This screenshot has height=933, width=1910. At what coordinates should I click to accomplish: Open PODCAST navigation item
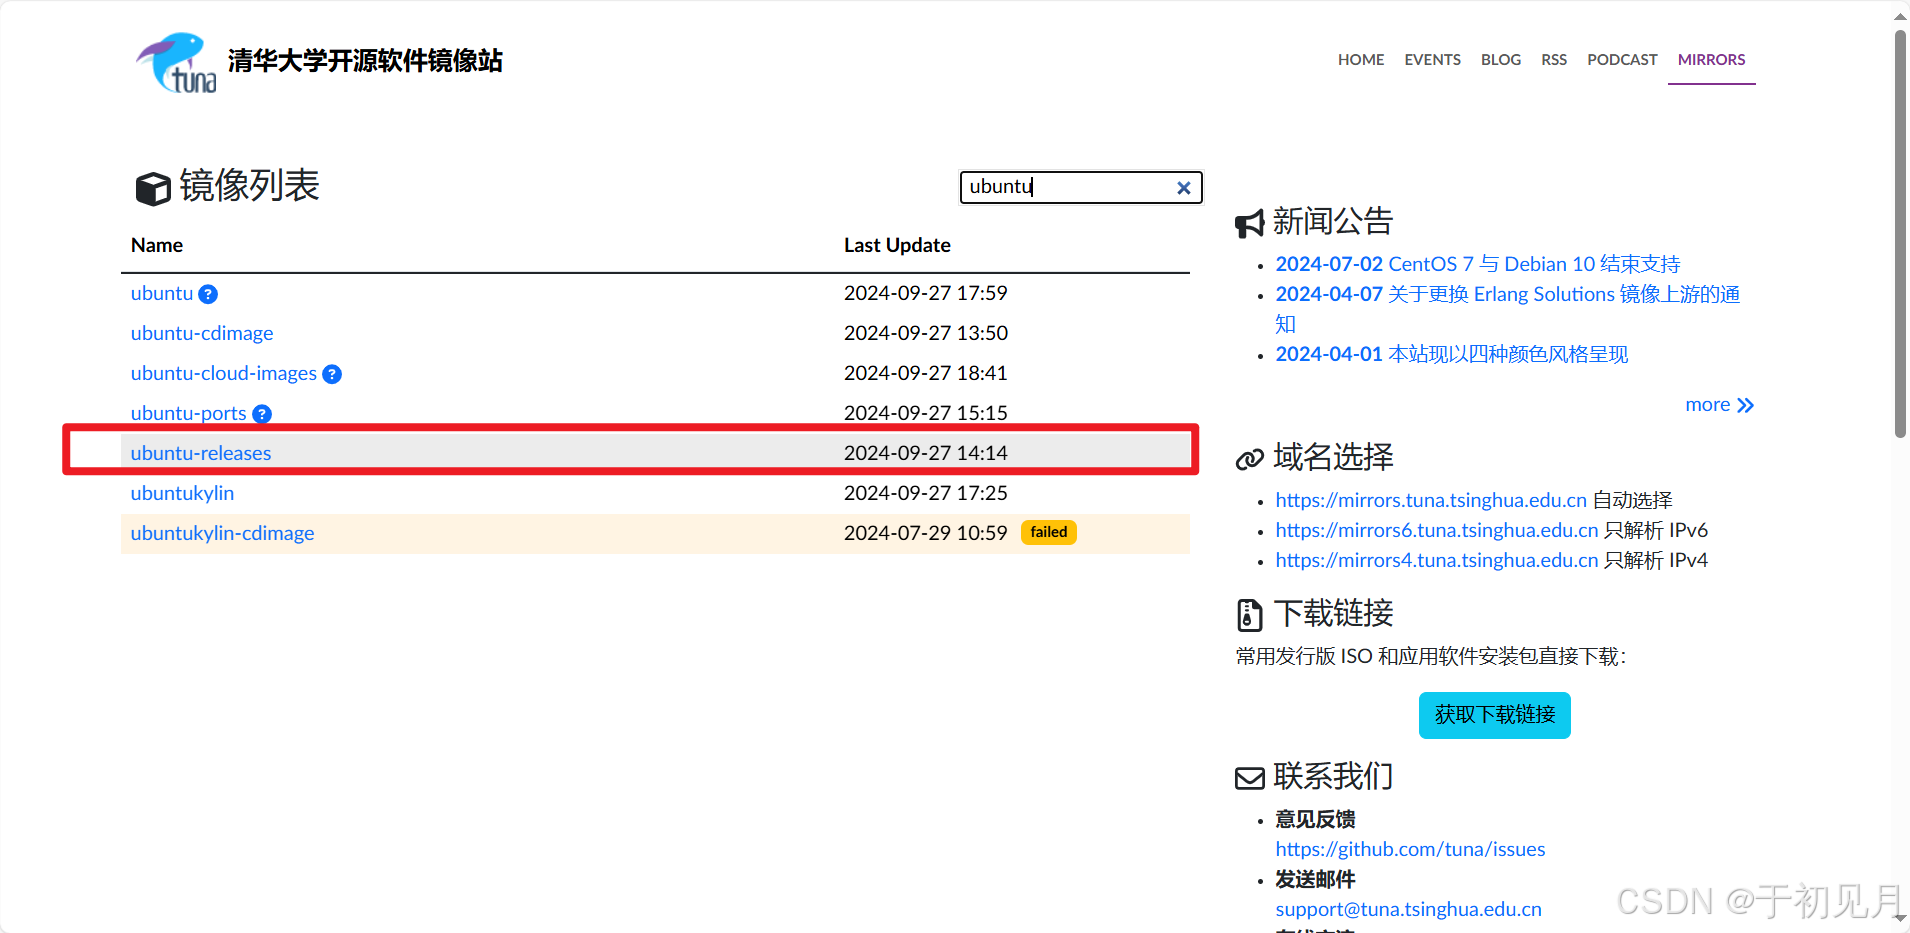pyautogui.click(x=1622, y=60)
